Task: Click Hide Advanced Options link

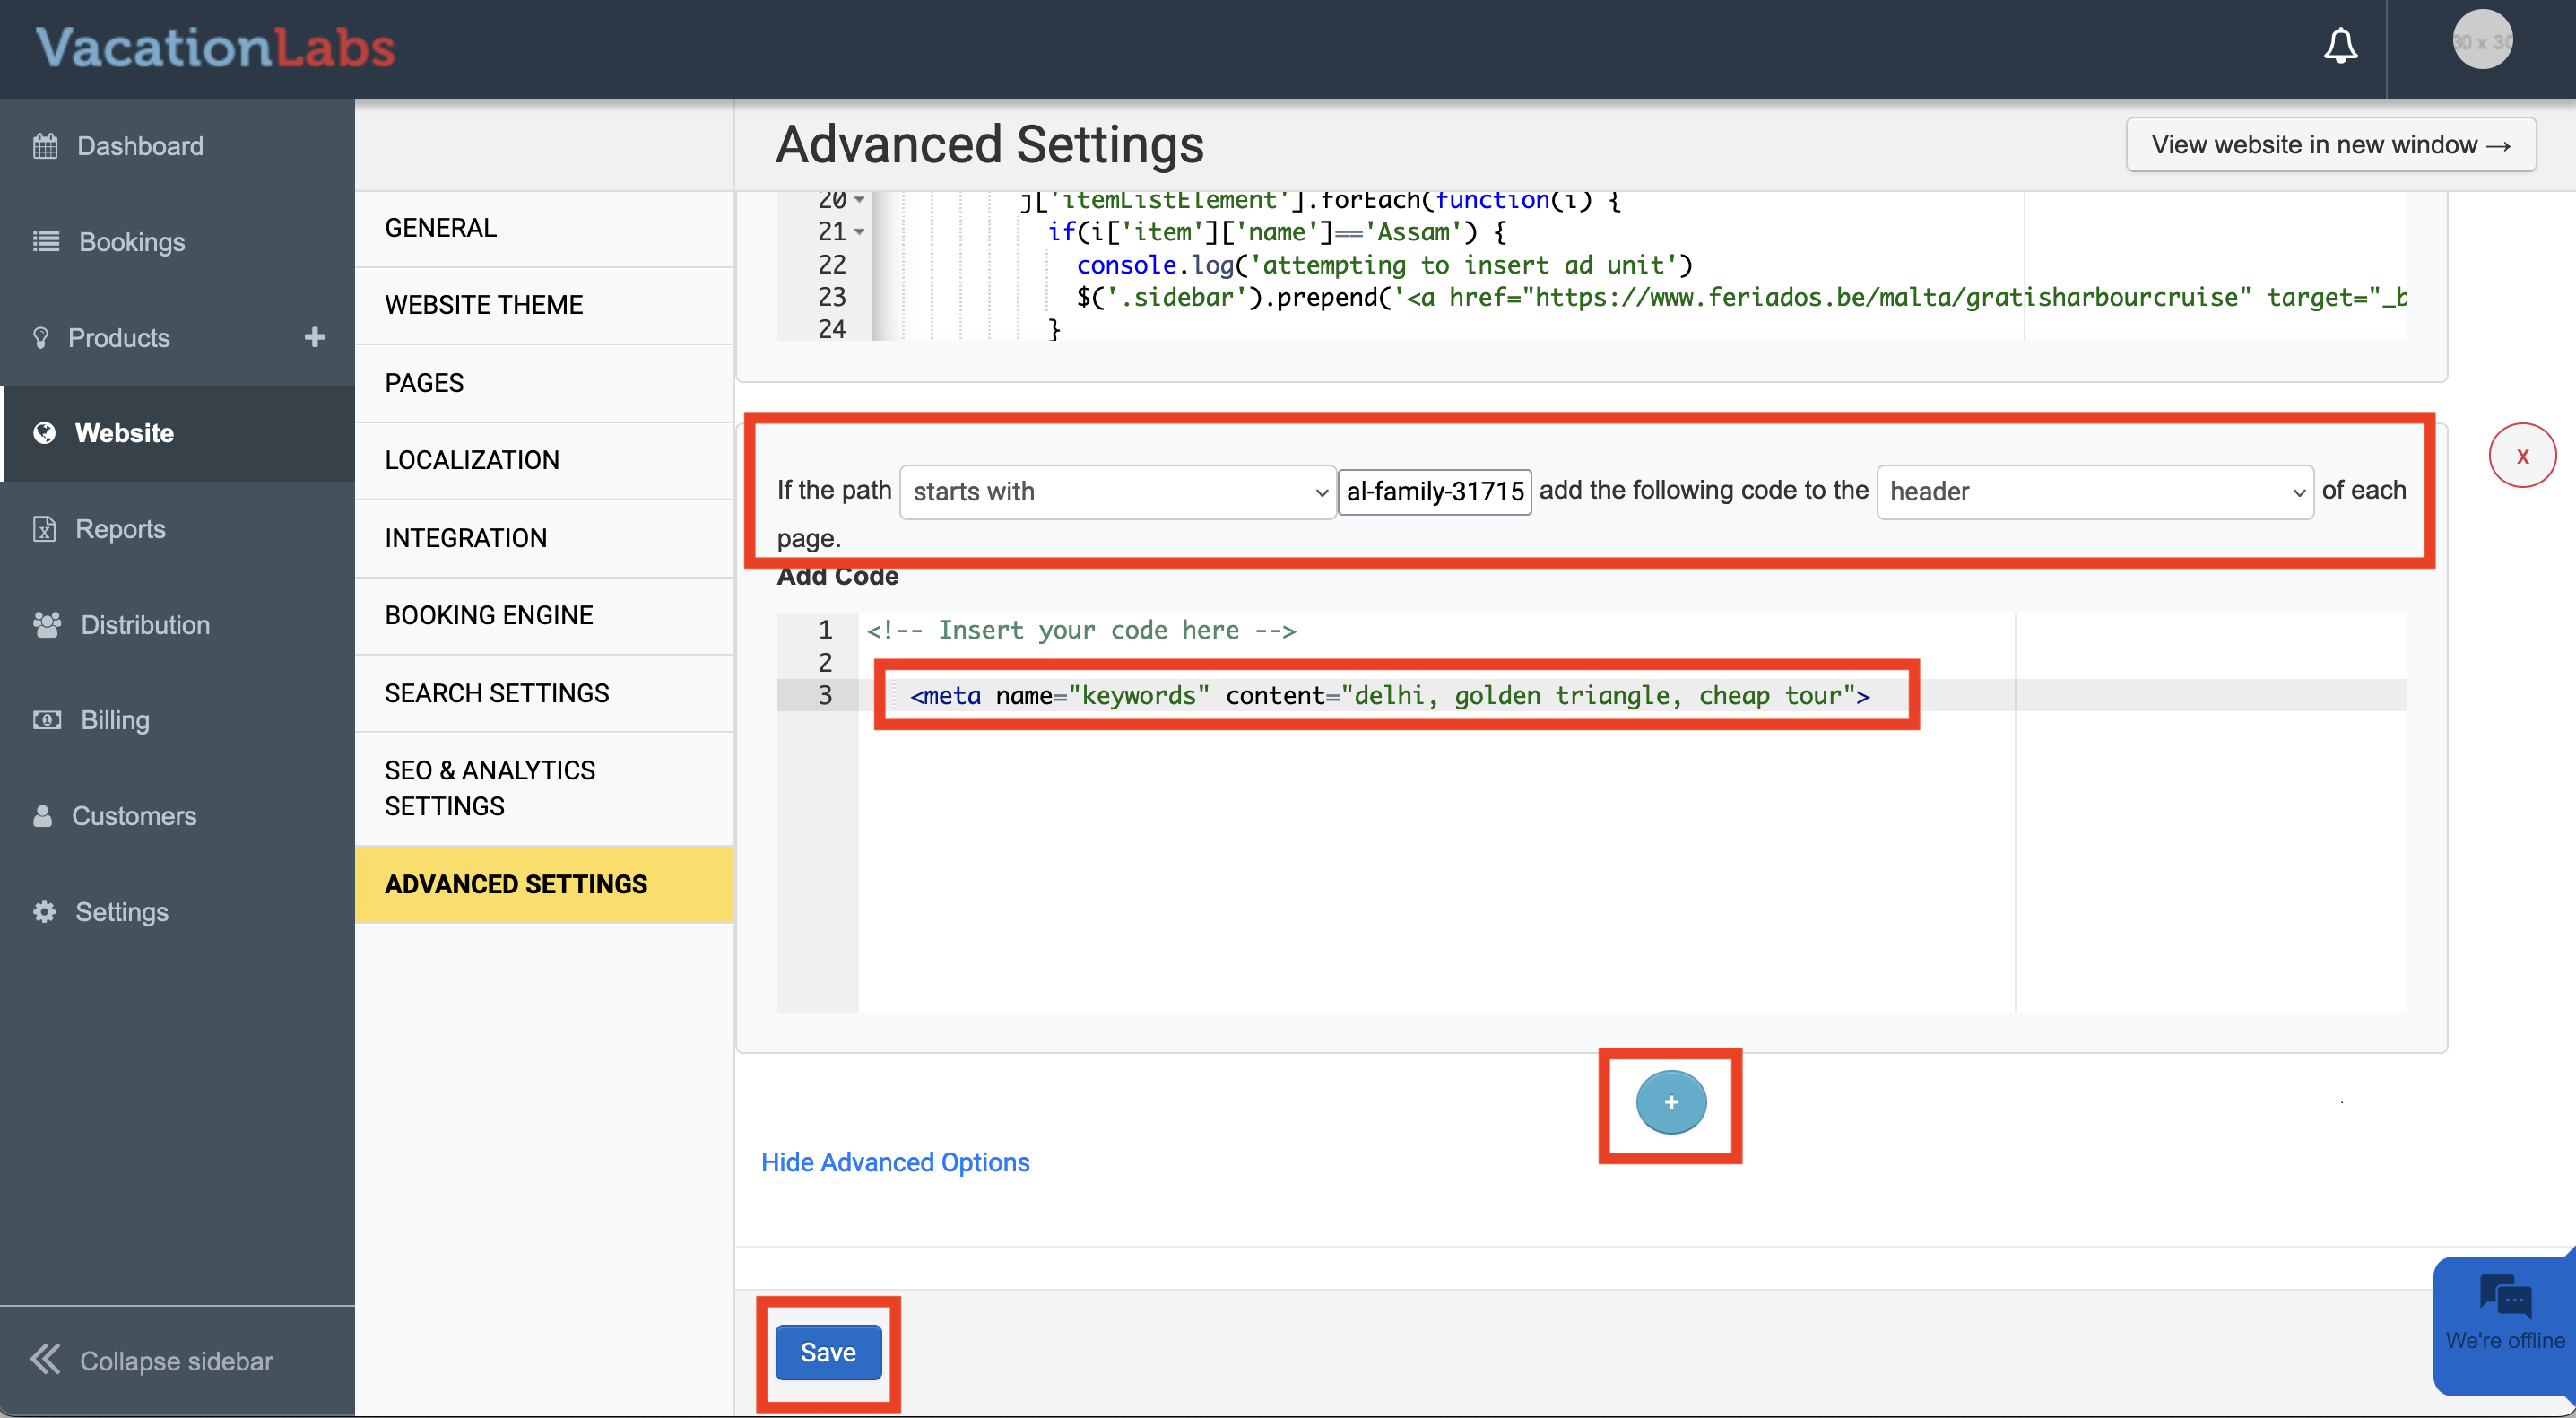Action: (895, 1162)
